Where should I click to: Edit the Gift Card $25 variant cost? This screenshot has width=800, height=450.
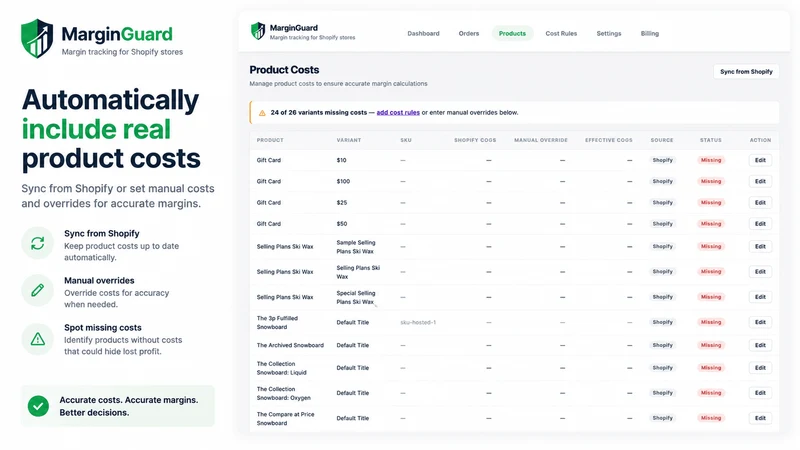coord(760,203)
